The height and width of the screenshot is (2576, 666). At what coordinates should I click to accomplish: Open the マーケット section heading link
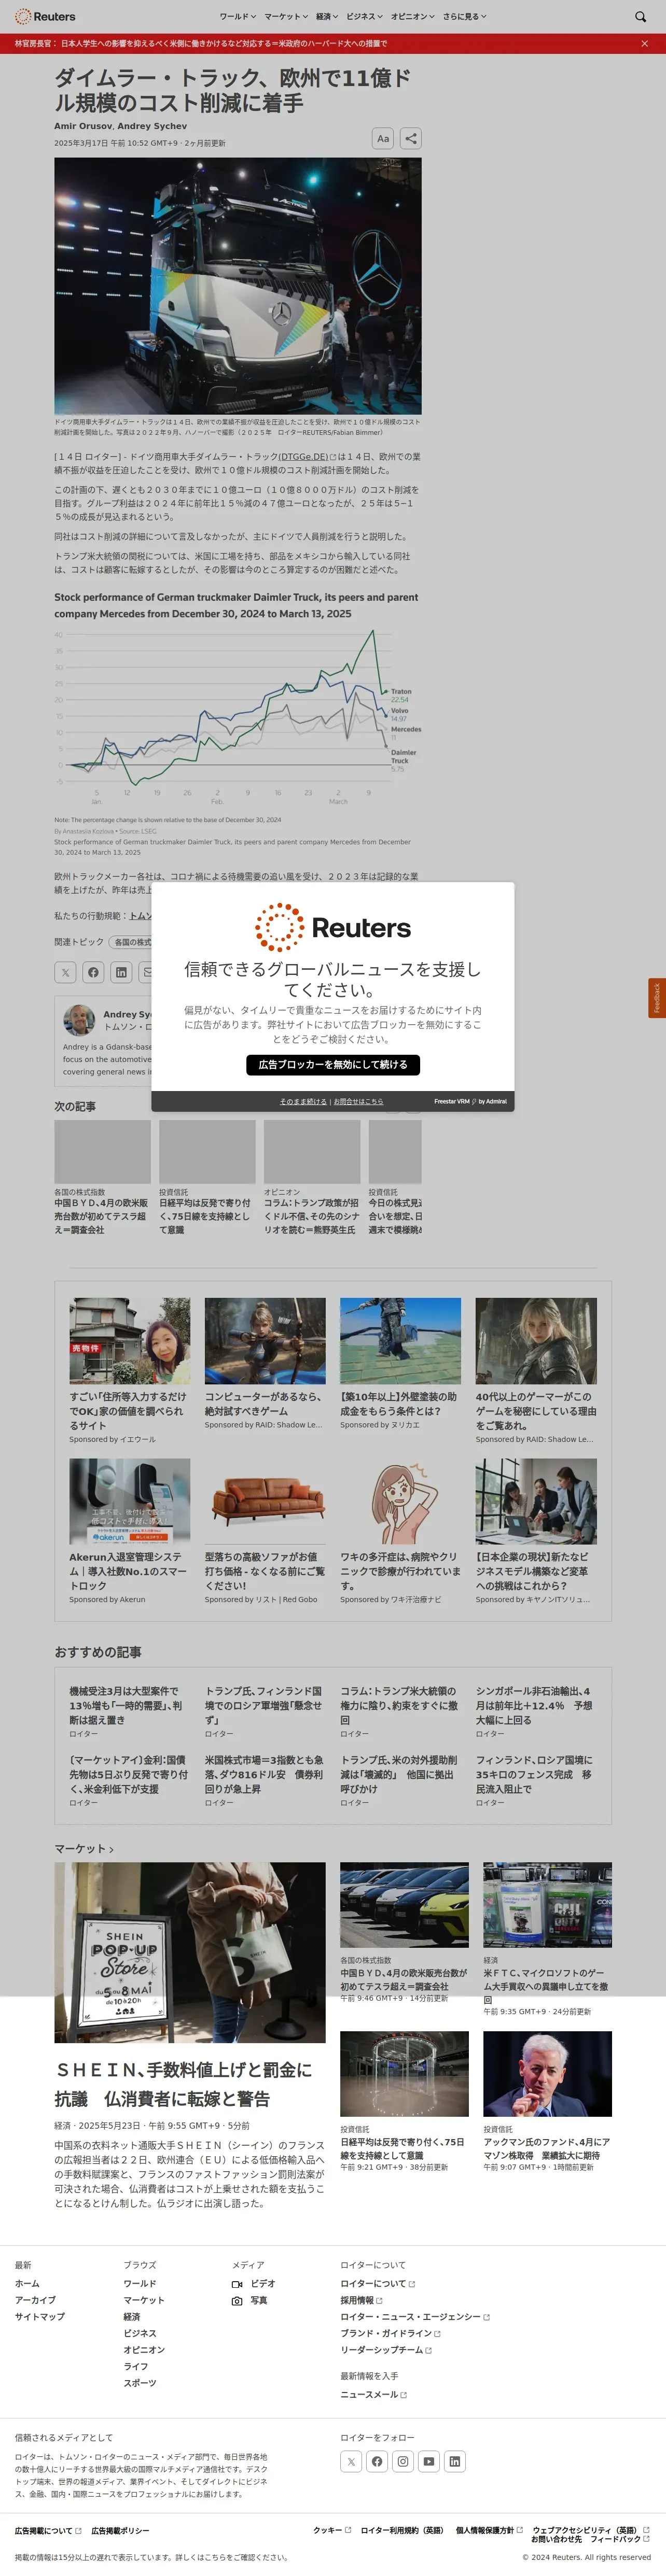click(84, 1849)
